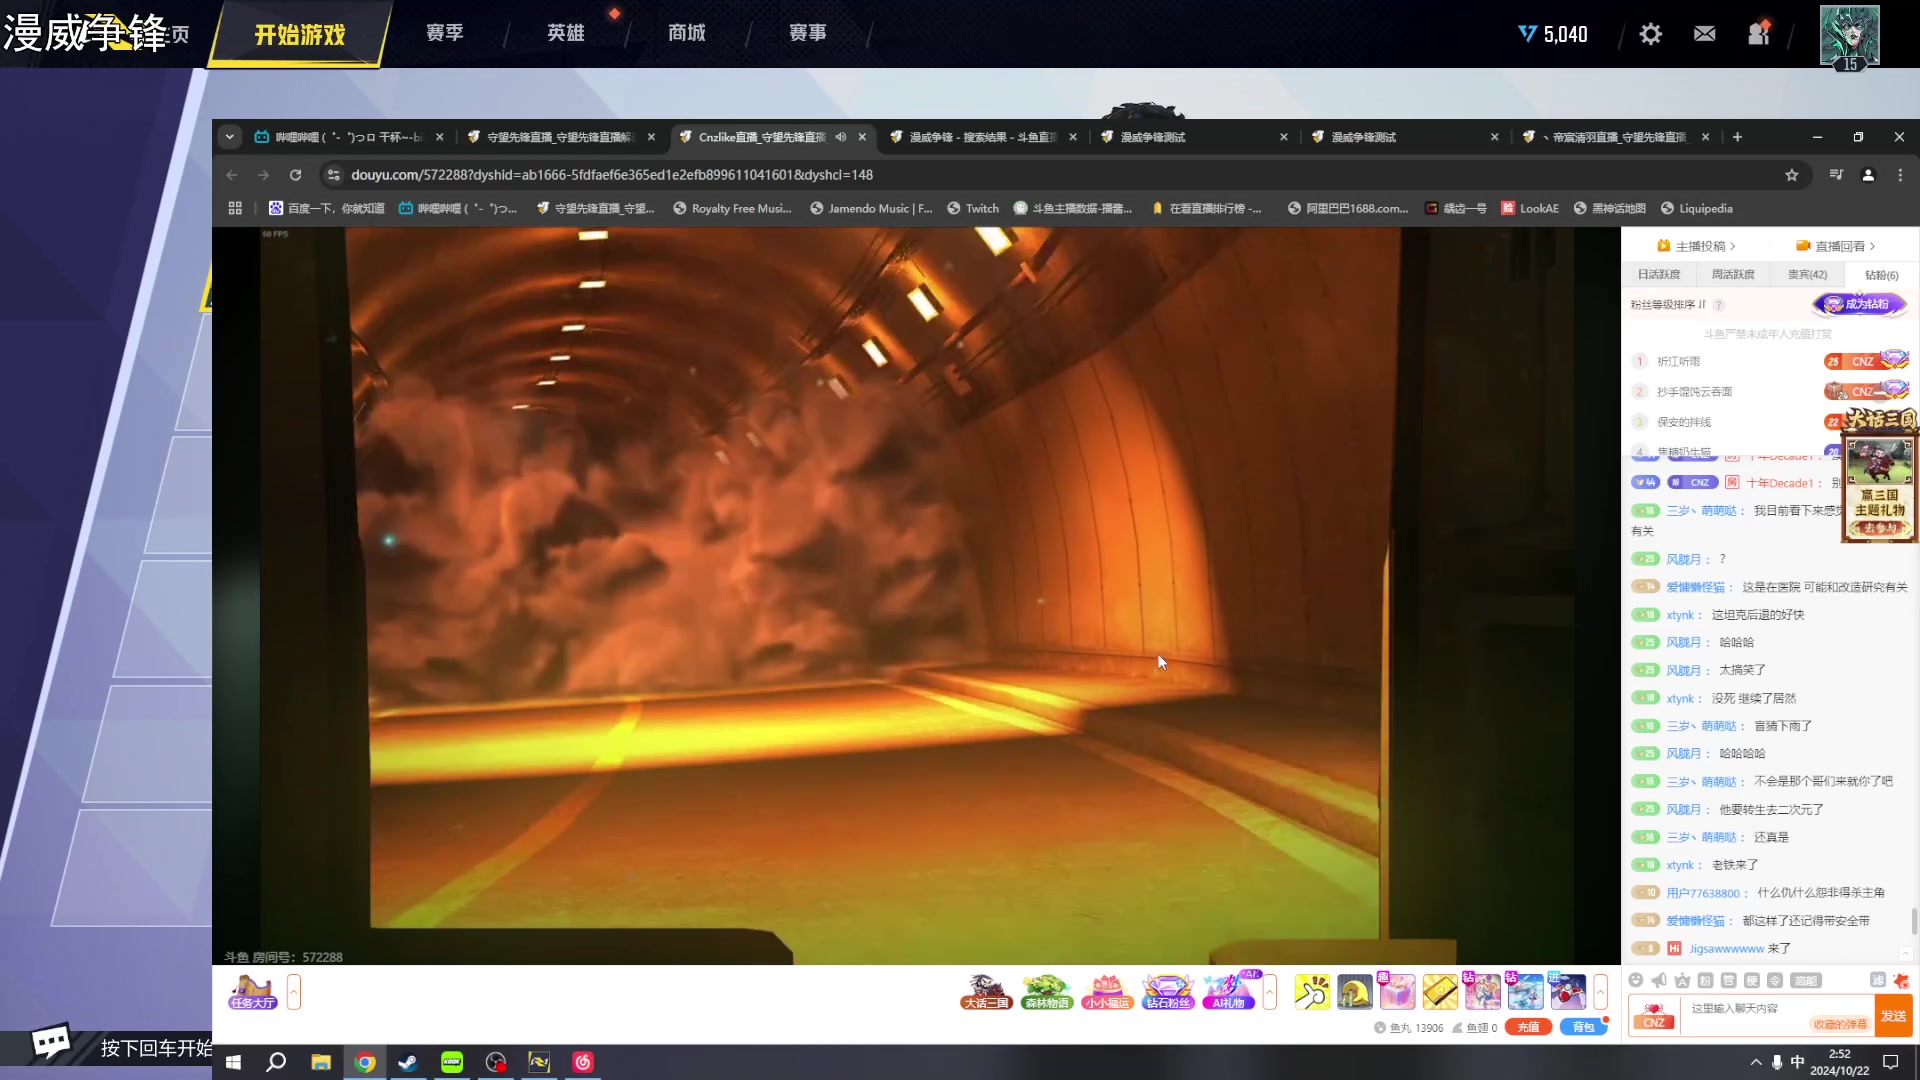
Task: Switch to 漫威争锋 - 搜索结果 tab
Action: [x=982, y=137]
